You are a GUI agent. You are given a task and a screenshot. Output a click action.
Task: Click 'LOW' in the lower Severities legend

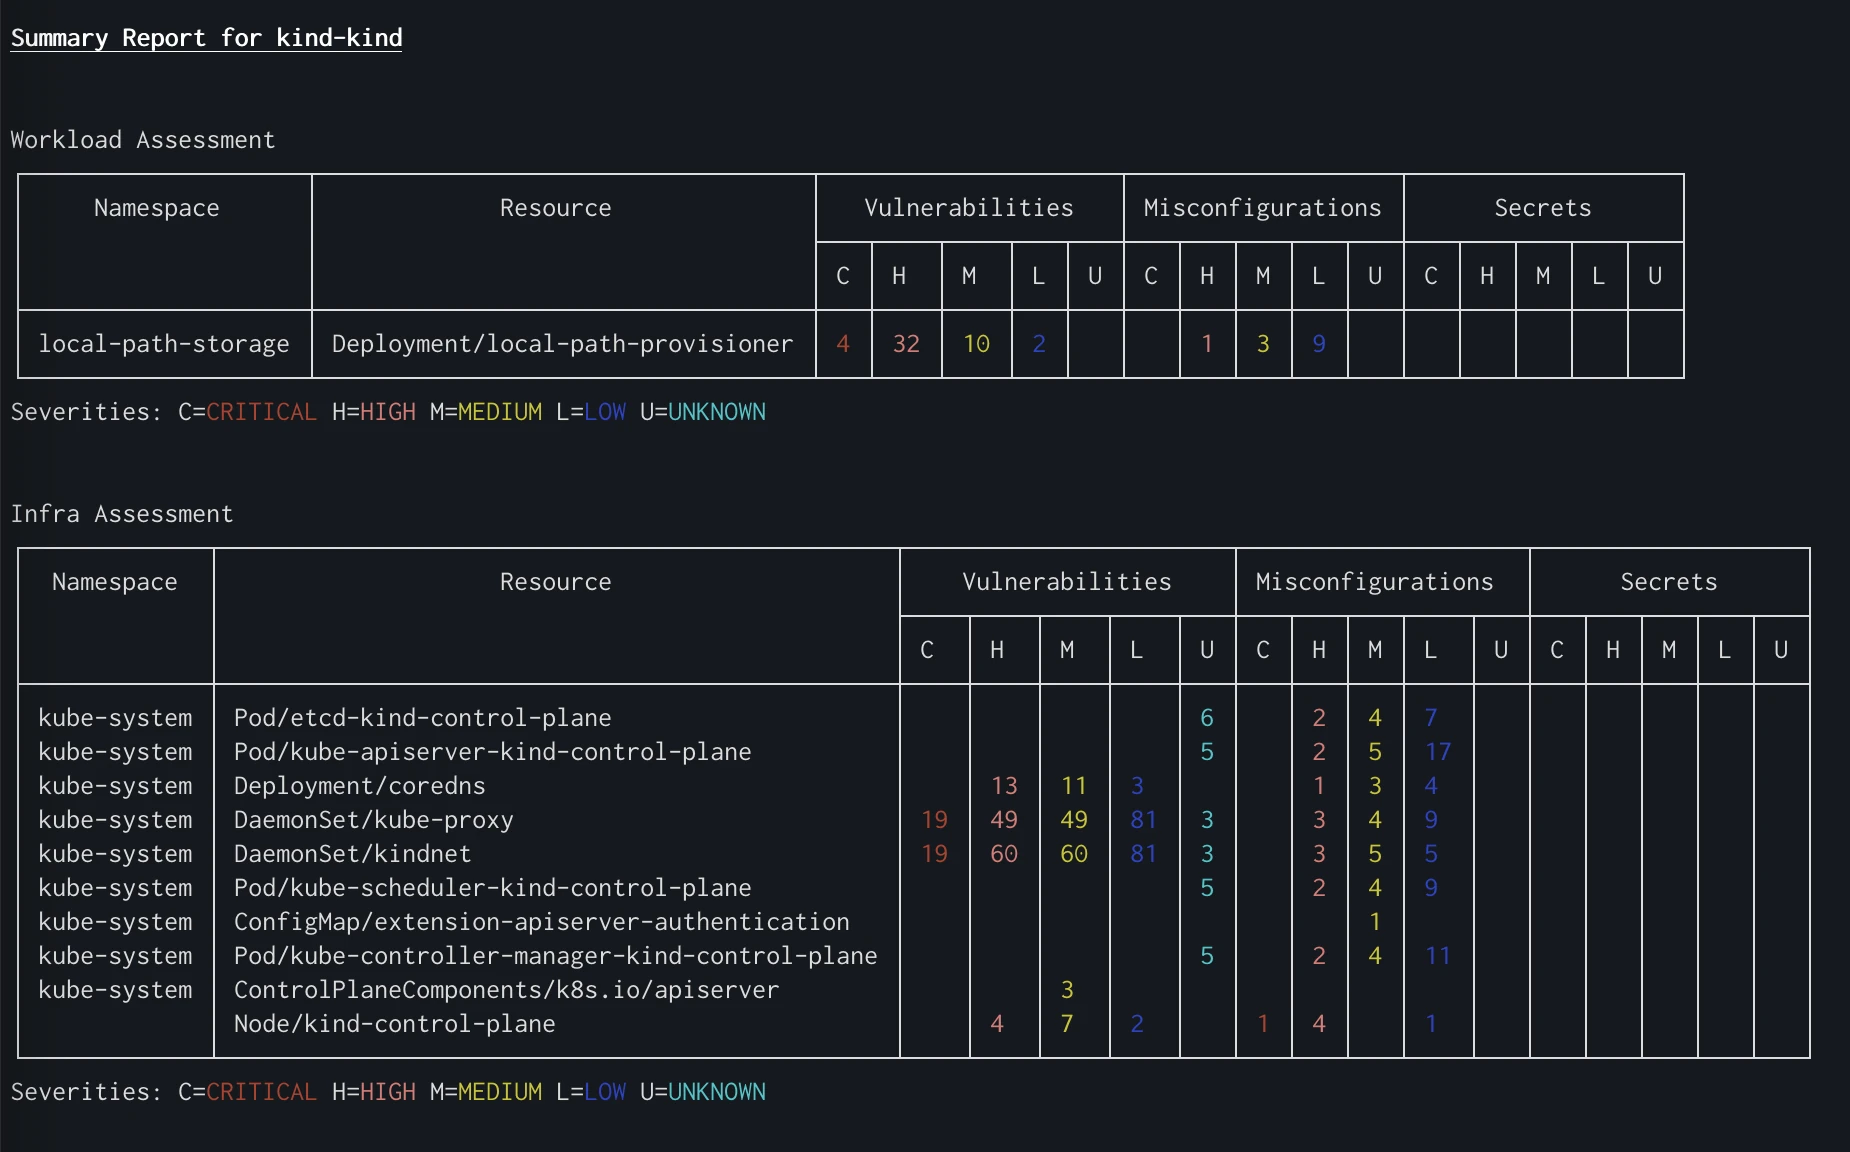605,1092
